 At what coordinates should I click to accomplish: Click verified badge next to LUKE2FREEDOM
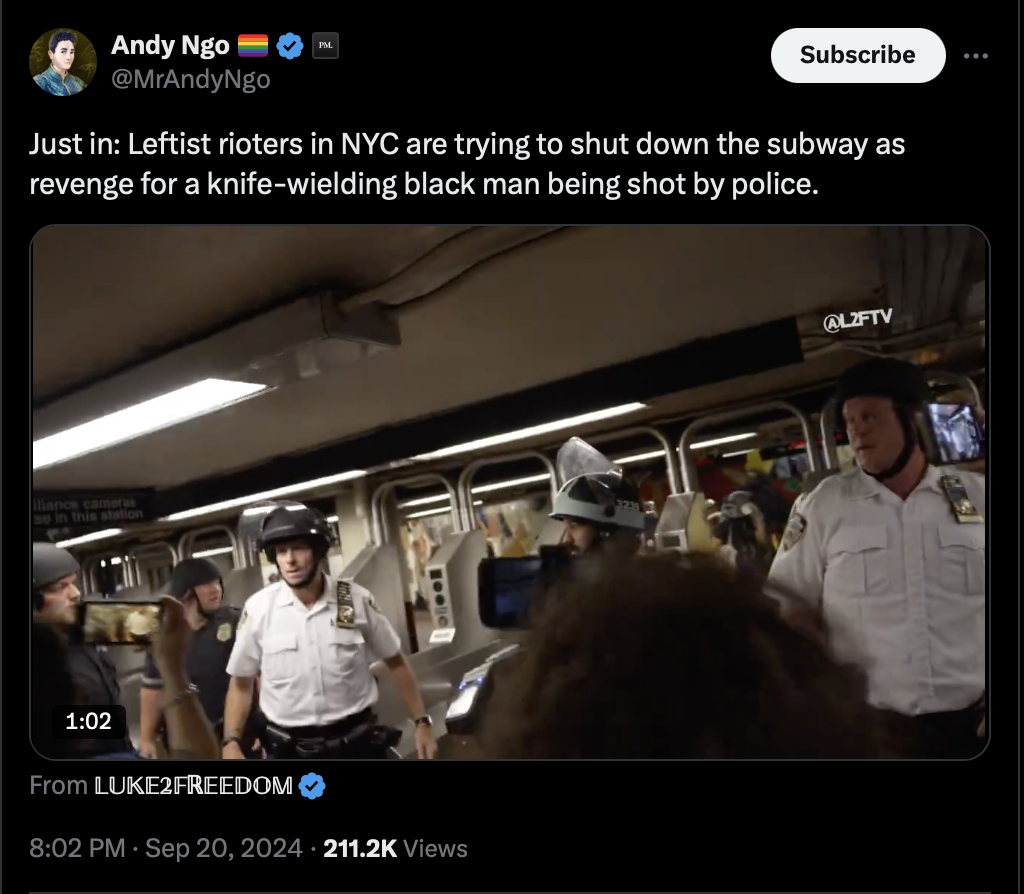click(312, 786)
